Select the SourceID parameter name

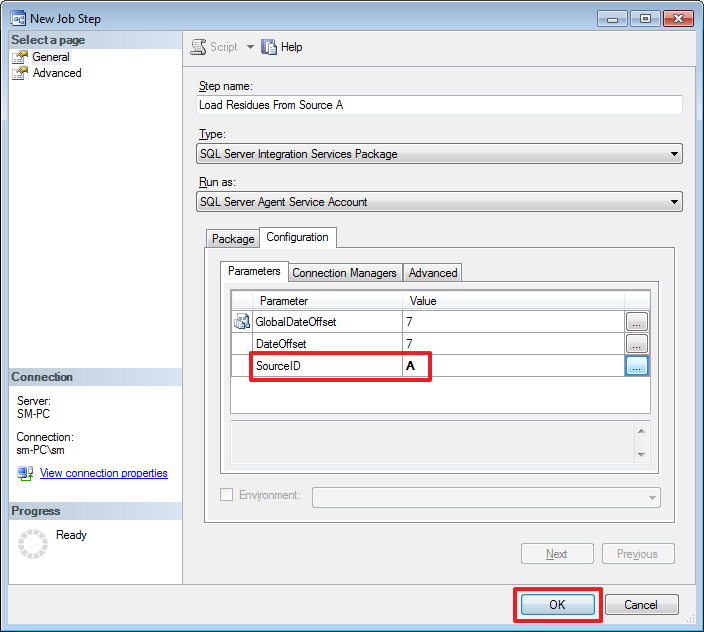point(278,366)
